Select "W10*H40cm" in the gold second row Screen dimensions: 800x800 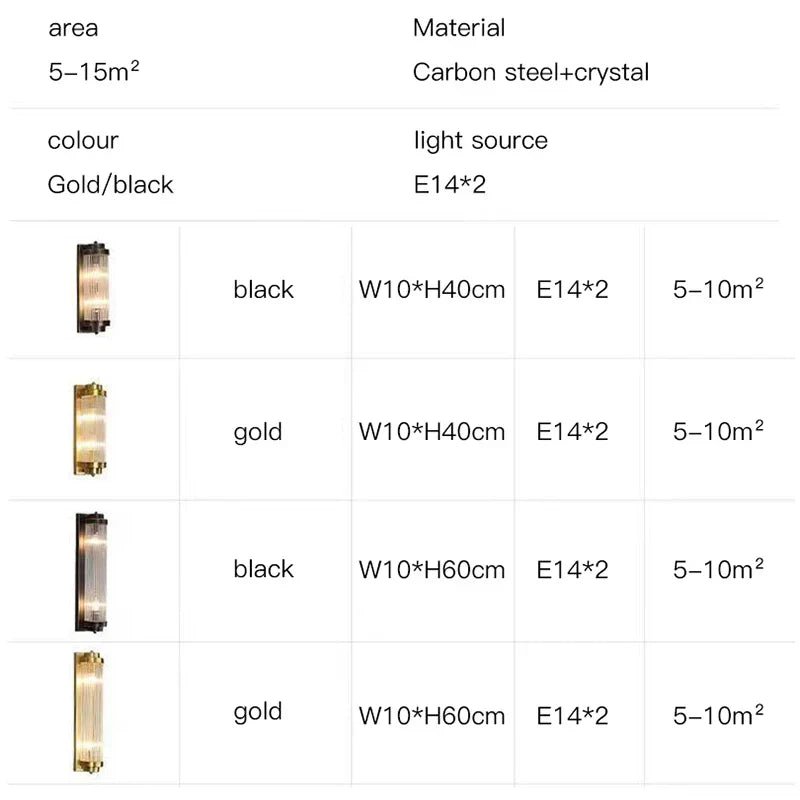click(432, 432)
